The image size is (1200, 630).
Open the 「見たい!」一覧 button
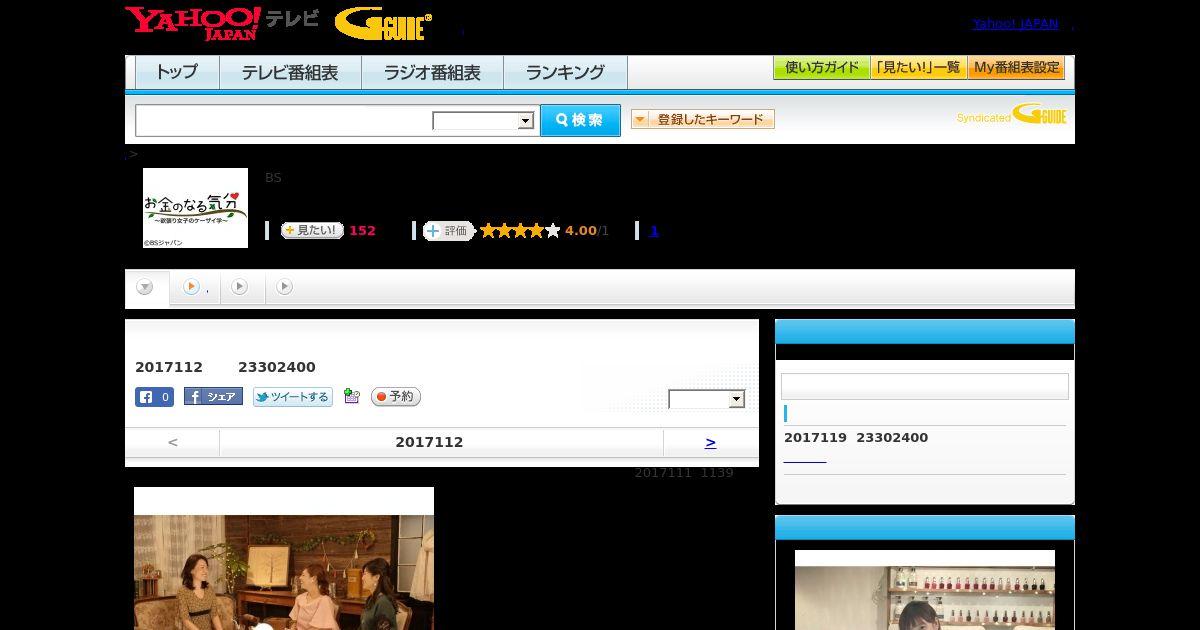pyautogui.click(x=919, y=68)
